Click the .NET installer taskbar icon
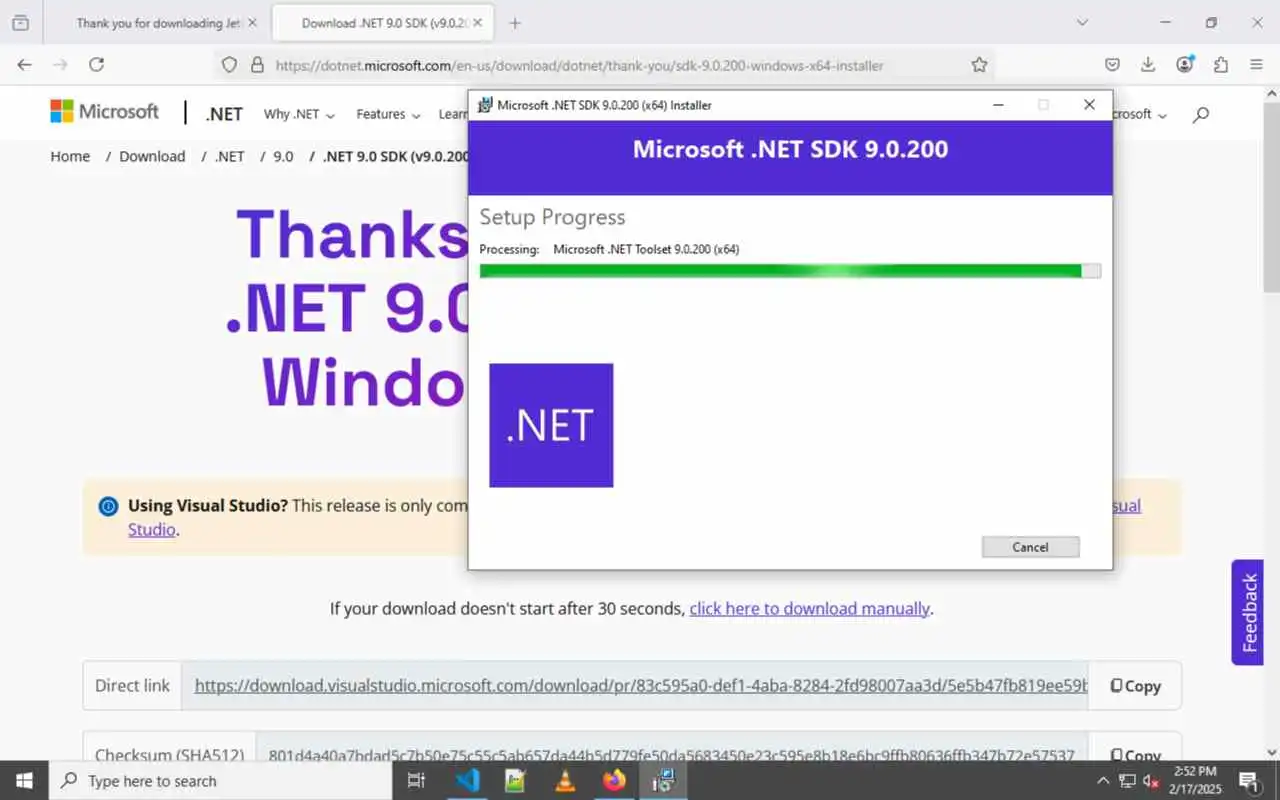Screen dimensions: 1280x800 (x=663, y=781)
